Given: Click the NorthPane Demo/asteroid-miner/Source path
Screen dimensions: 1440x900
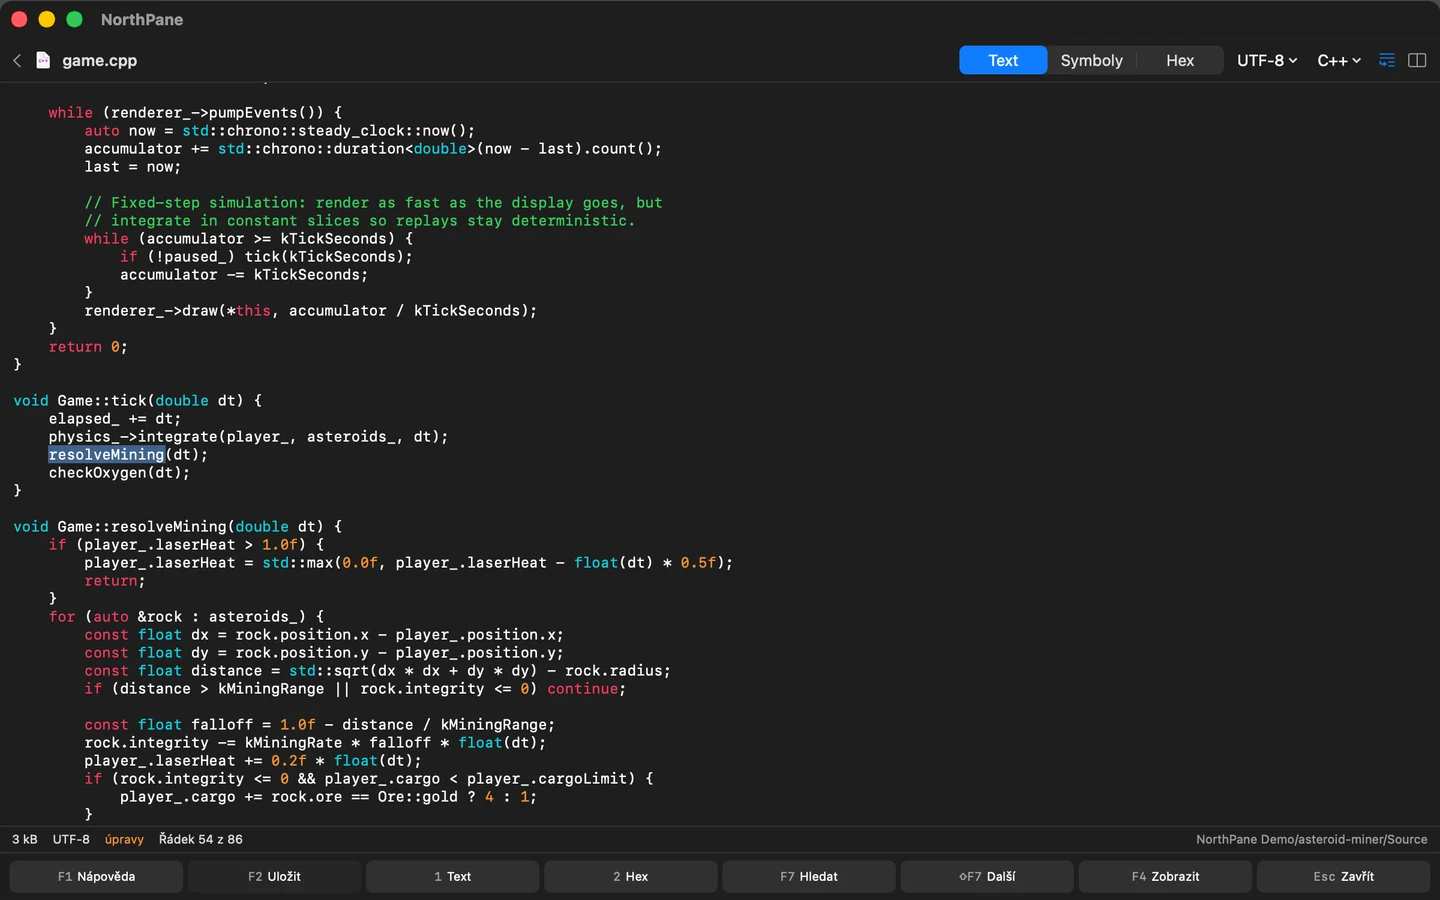Looking at the screenshot, I should click(x=1311, y=839).
